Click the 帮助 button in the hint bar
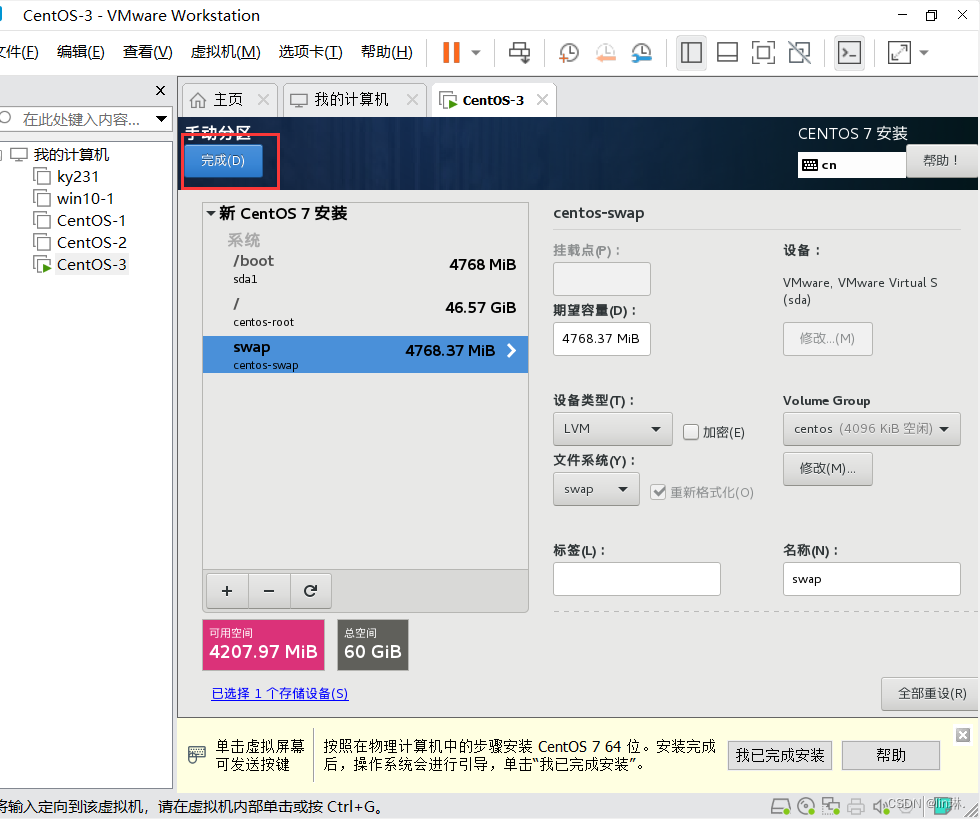This screenshot has width=980, height=819. (891, 755)
